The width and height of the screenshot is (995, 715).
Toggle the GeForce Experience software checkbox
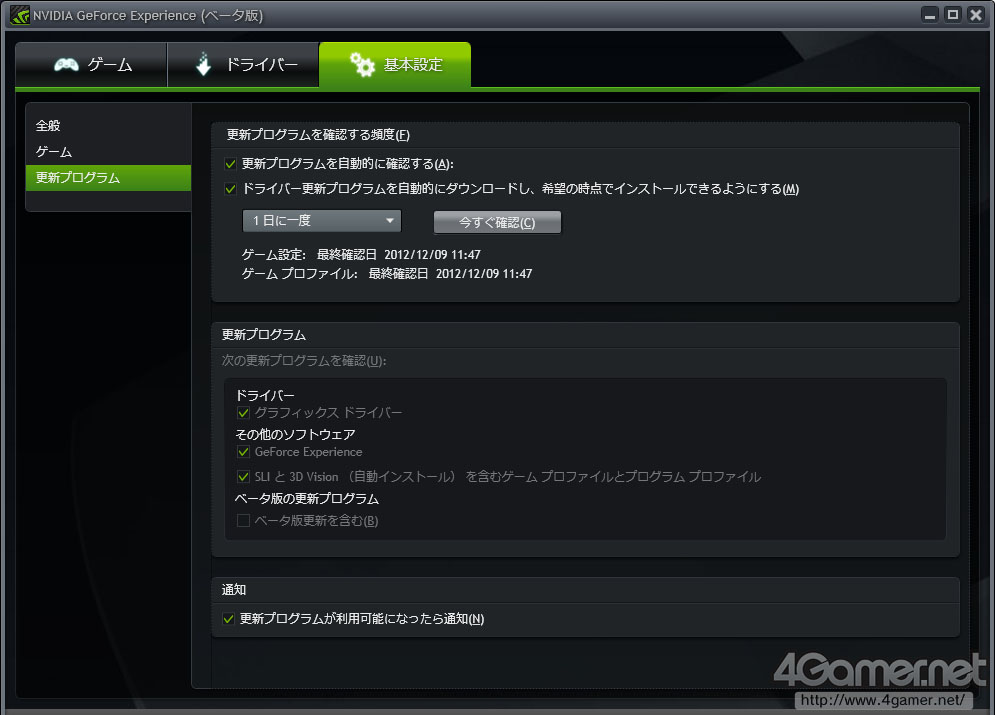(x=243, y=452)
